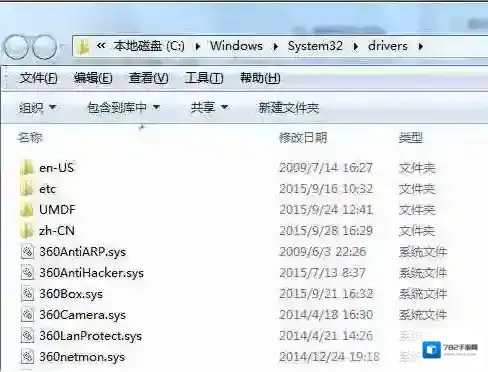
Task: Open the 文件(F) menu
Action: coord(38,78)
